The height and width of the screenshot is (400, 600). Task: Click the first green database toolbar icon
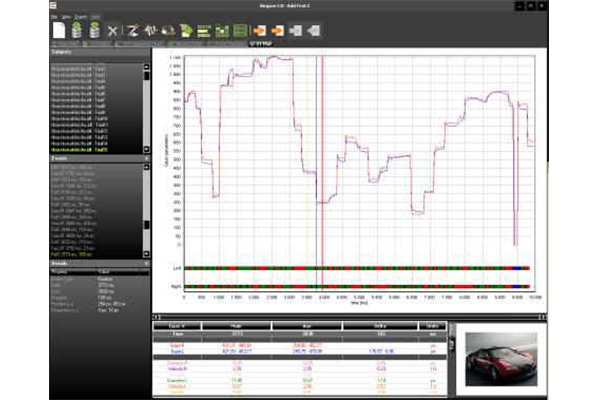click(77, 30)
